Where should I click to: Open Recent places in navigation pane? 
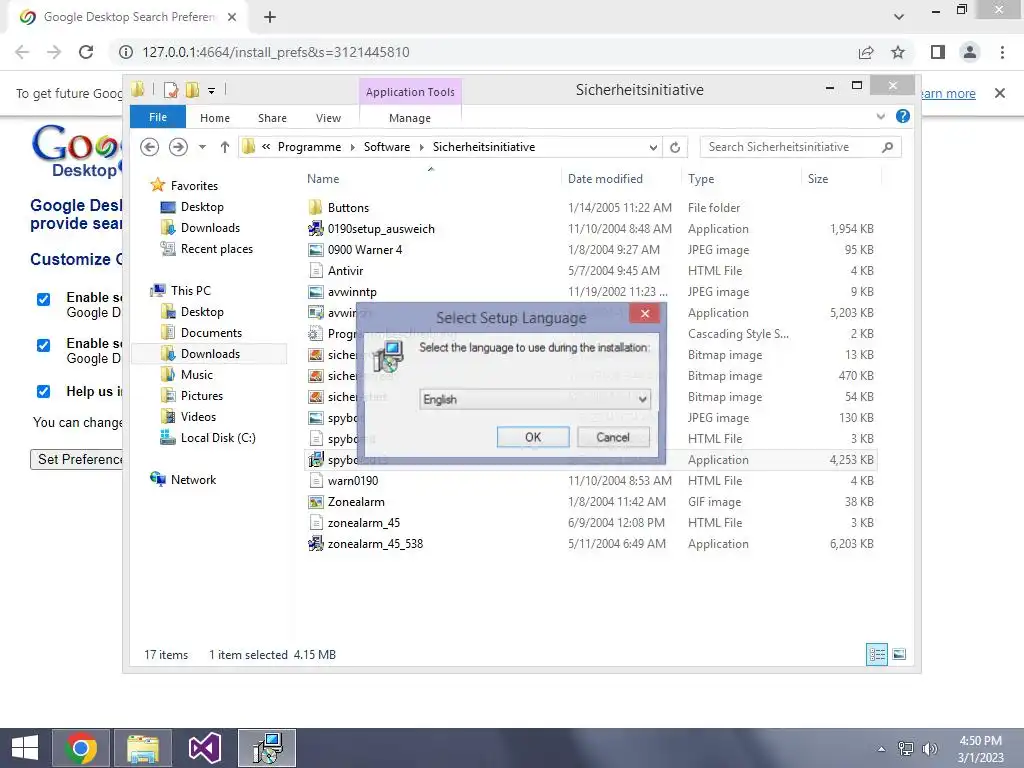point(216,249)
